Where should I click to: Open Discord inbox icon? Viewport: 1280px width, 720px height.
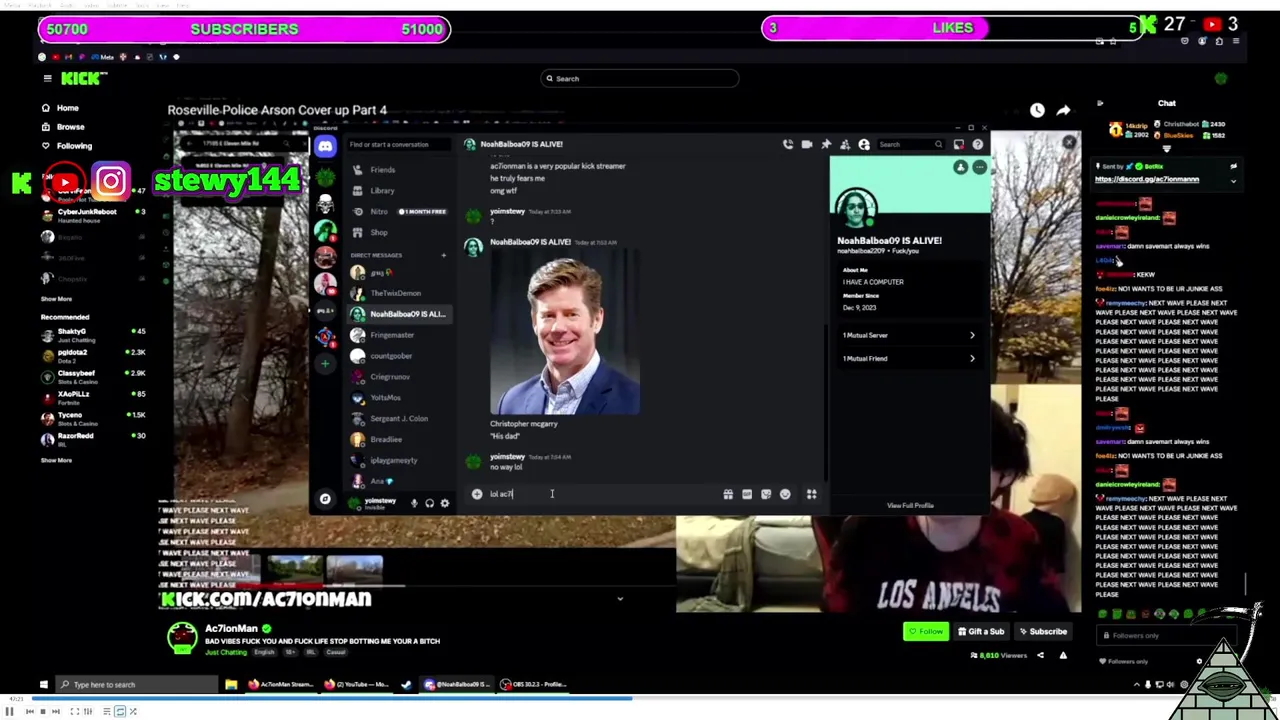(x=959, y=144)
